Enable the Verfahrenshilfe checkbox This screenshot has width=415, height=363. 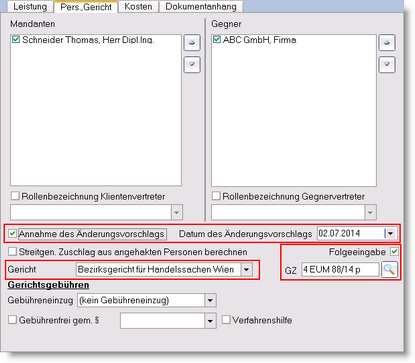[x=226, y=320]
